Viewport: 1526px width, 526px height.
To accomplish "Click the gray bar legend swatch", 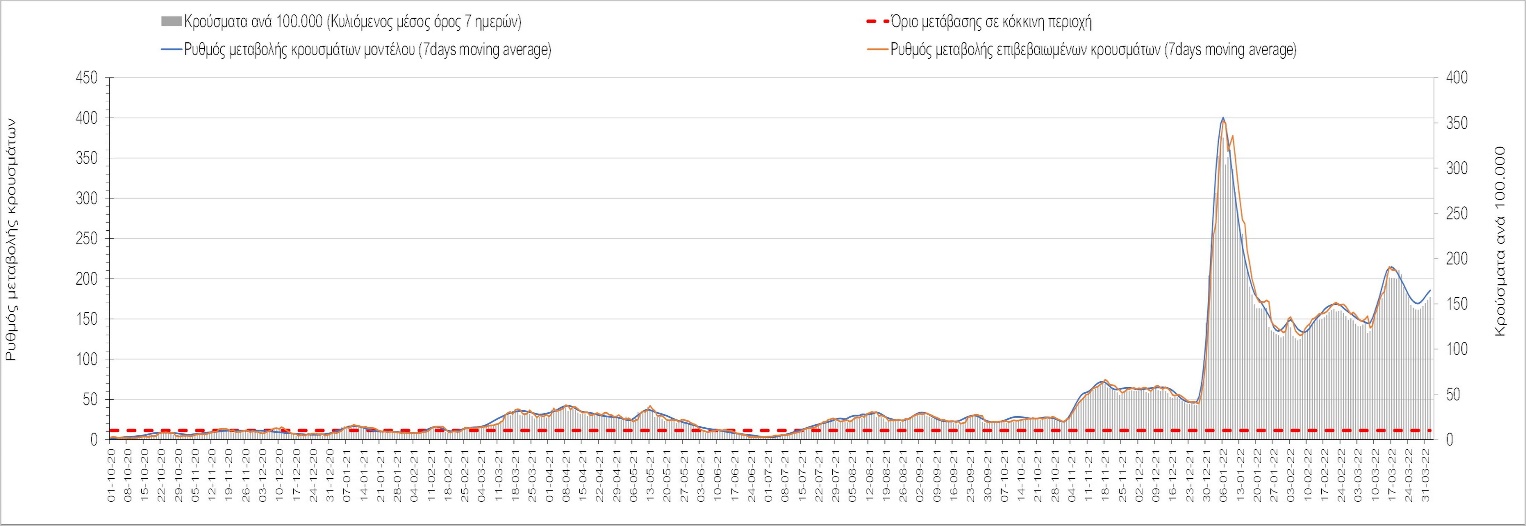I will 171,21.
